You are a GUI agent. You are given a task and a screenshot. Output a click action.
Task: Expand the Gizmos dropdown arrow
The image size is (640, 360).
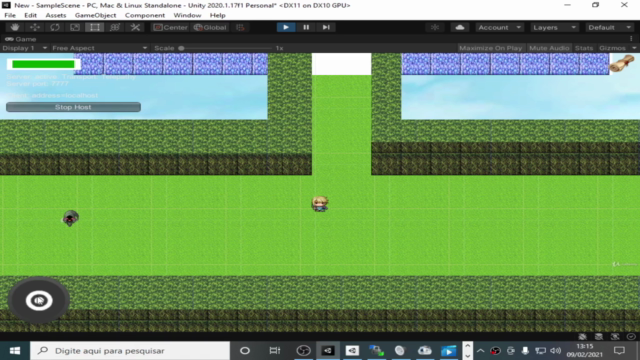click(634, 48)
